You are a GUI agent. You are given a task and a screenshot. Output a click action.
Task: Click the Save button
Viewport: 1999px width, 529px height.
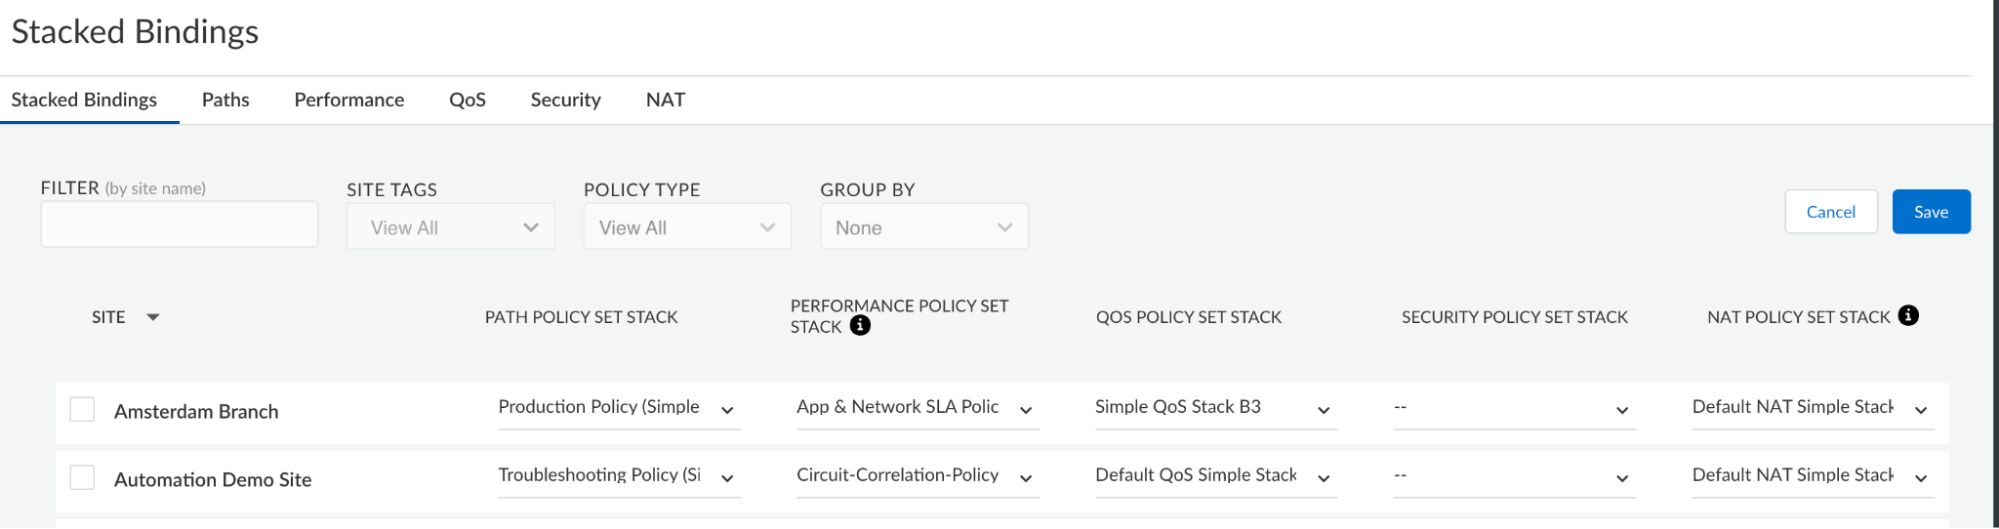[x=1930, y=212]
